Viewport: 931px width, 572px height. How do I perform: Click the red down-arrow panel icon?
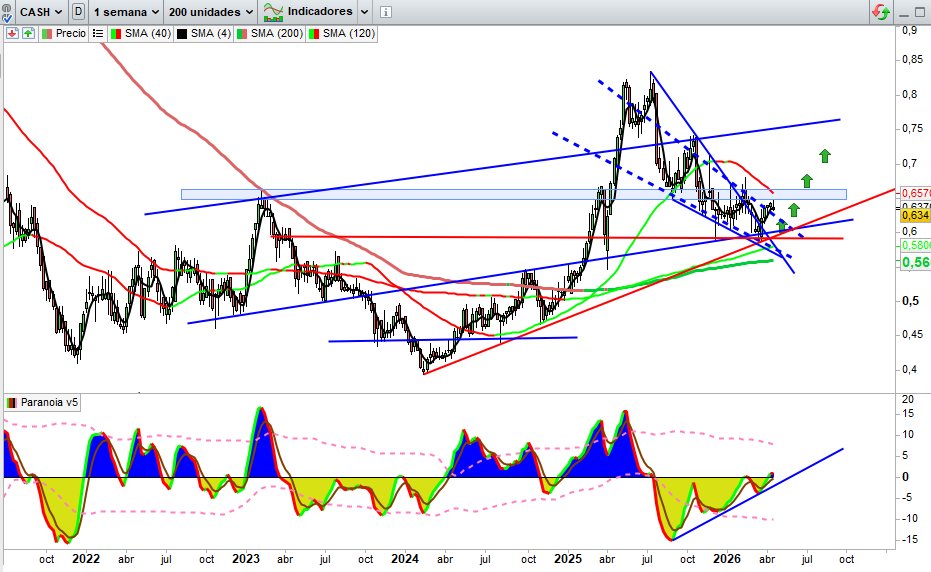click(12, 33)
